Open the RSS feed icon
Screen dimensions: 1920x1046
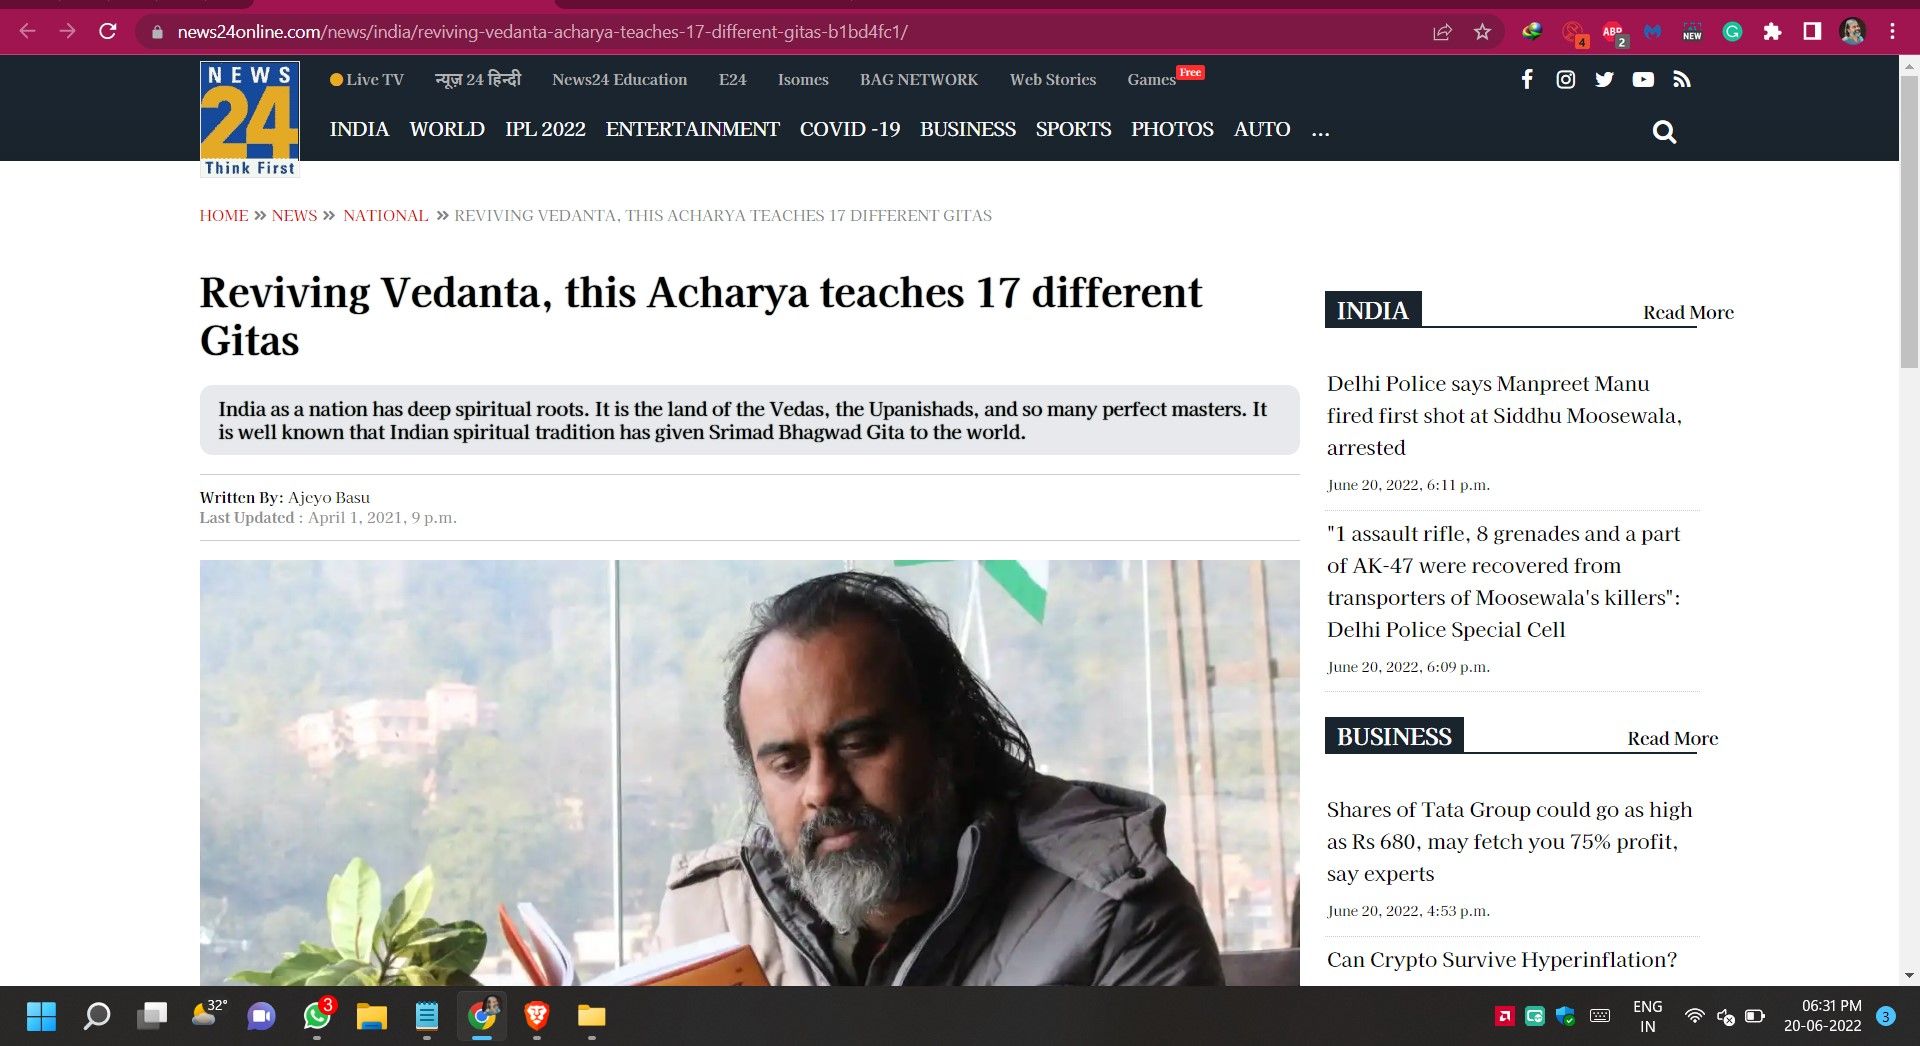pyautogui.click(x=1682, y=79)
